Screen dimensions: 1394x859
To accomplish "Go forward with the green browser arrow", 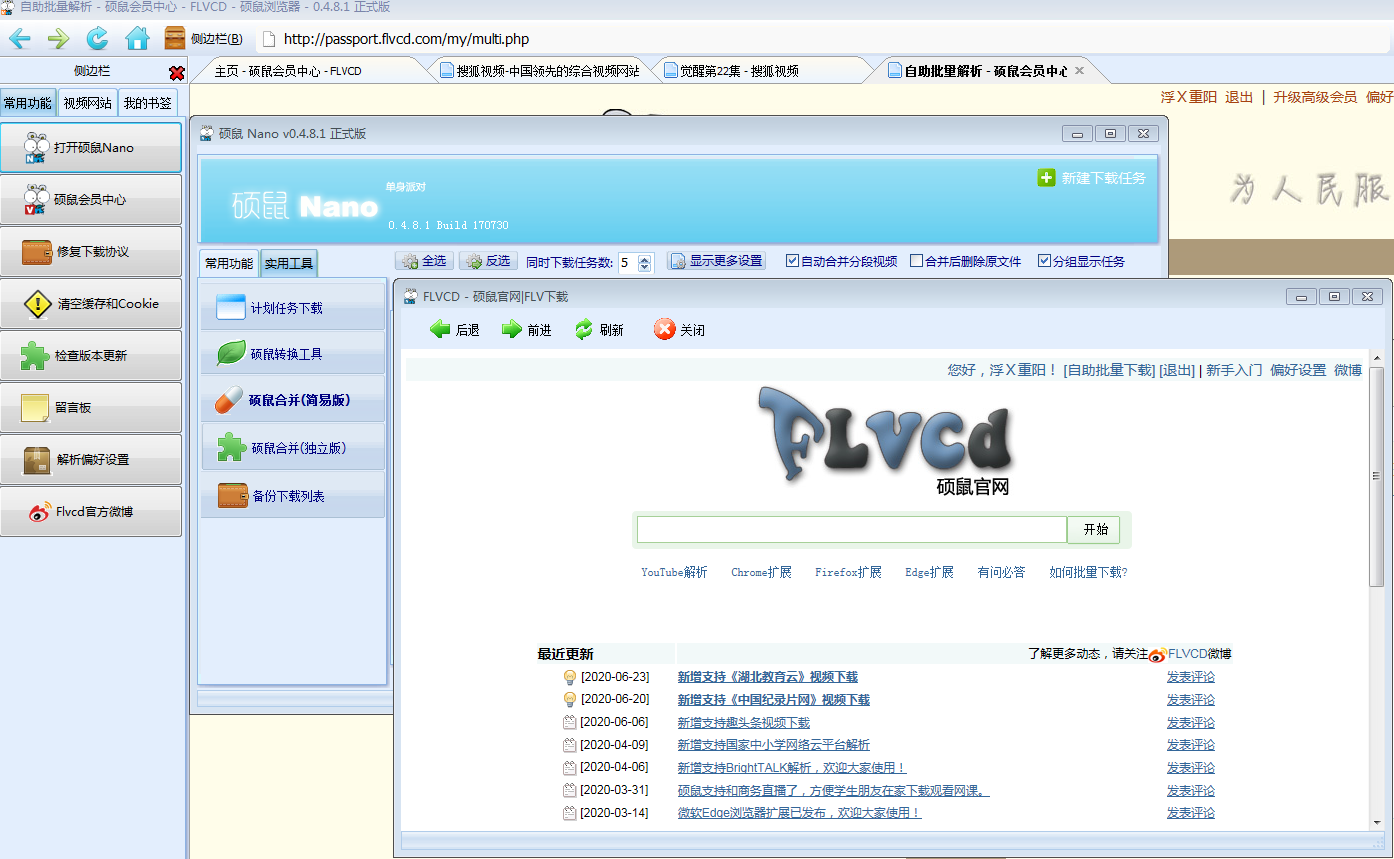I will 58,39.
